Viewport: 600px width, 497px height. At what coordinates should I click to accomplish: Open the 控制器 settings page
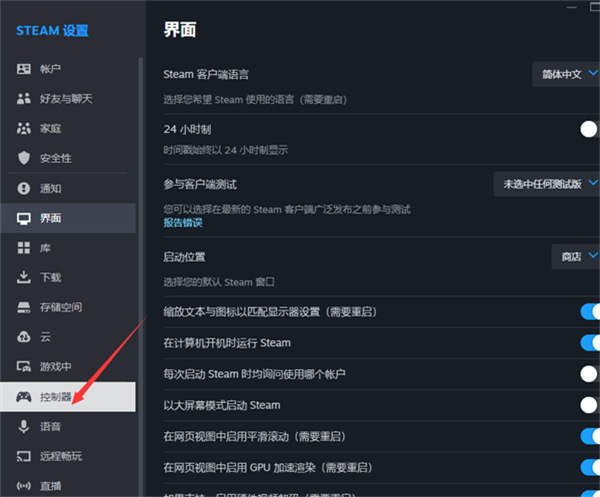click(x=68, y=397)
